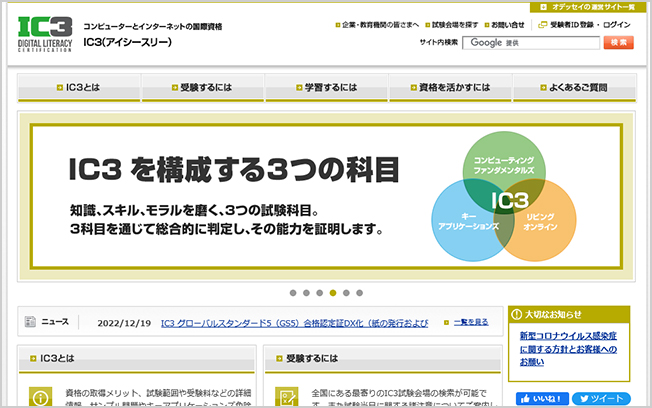Open the よくあるご質問 navigation tab

(x=574, y=87)
